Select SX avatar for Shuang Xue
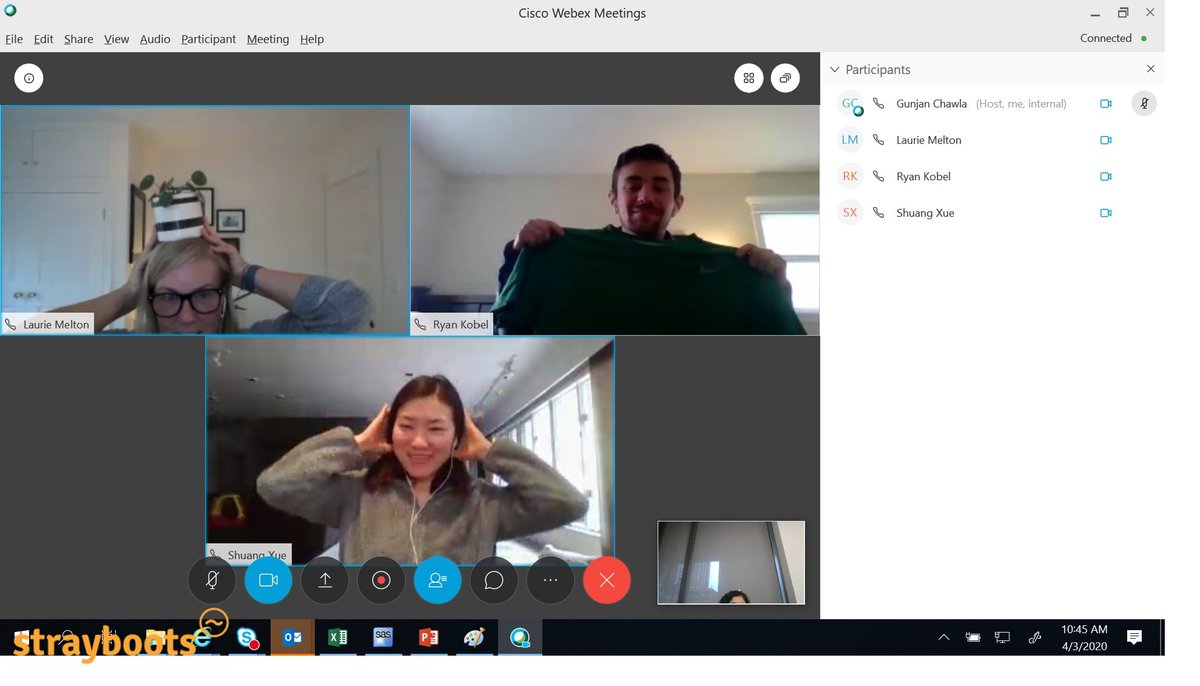 tap(850, 213)
